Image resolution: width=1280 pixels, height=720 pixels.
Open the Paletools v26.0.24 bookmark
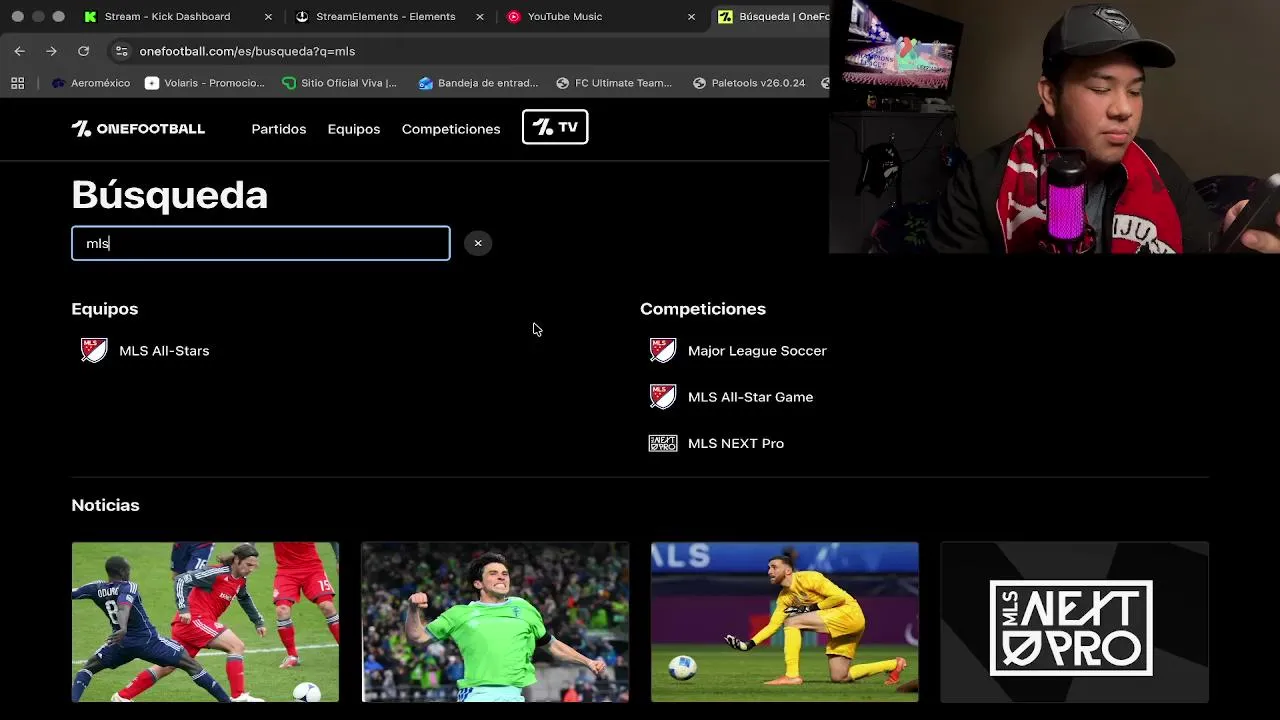749,83
